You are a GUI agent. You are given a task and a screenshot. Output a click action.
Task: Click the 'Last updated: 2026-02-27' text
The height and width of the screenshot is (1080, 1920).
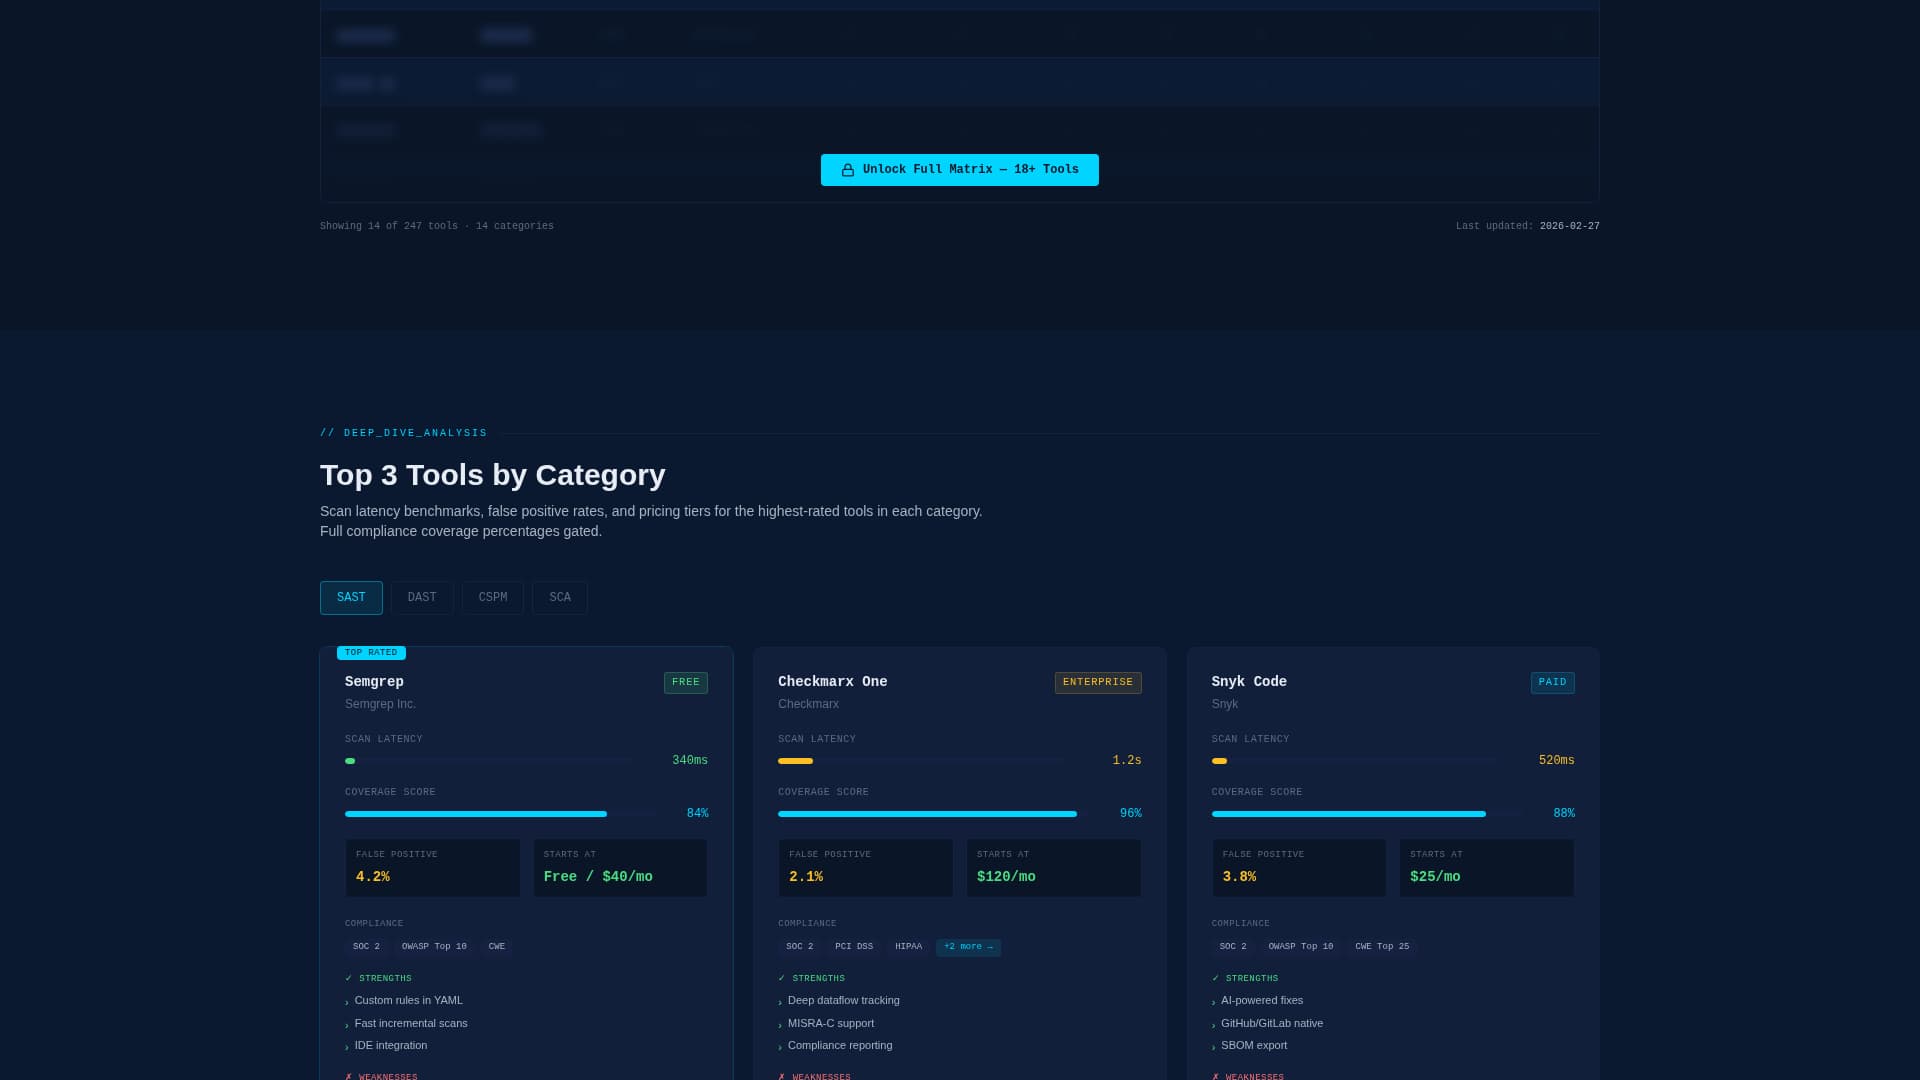pos(1527,227)
